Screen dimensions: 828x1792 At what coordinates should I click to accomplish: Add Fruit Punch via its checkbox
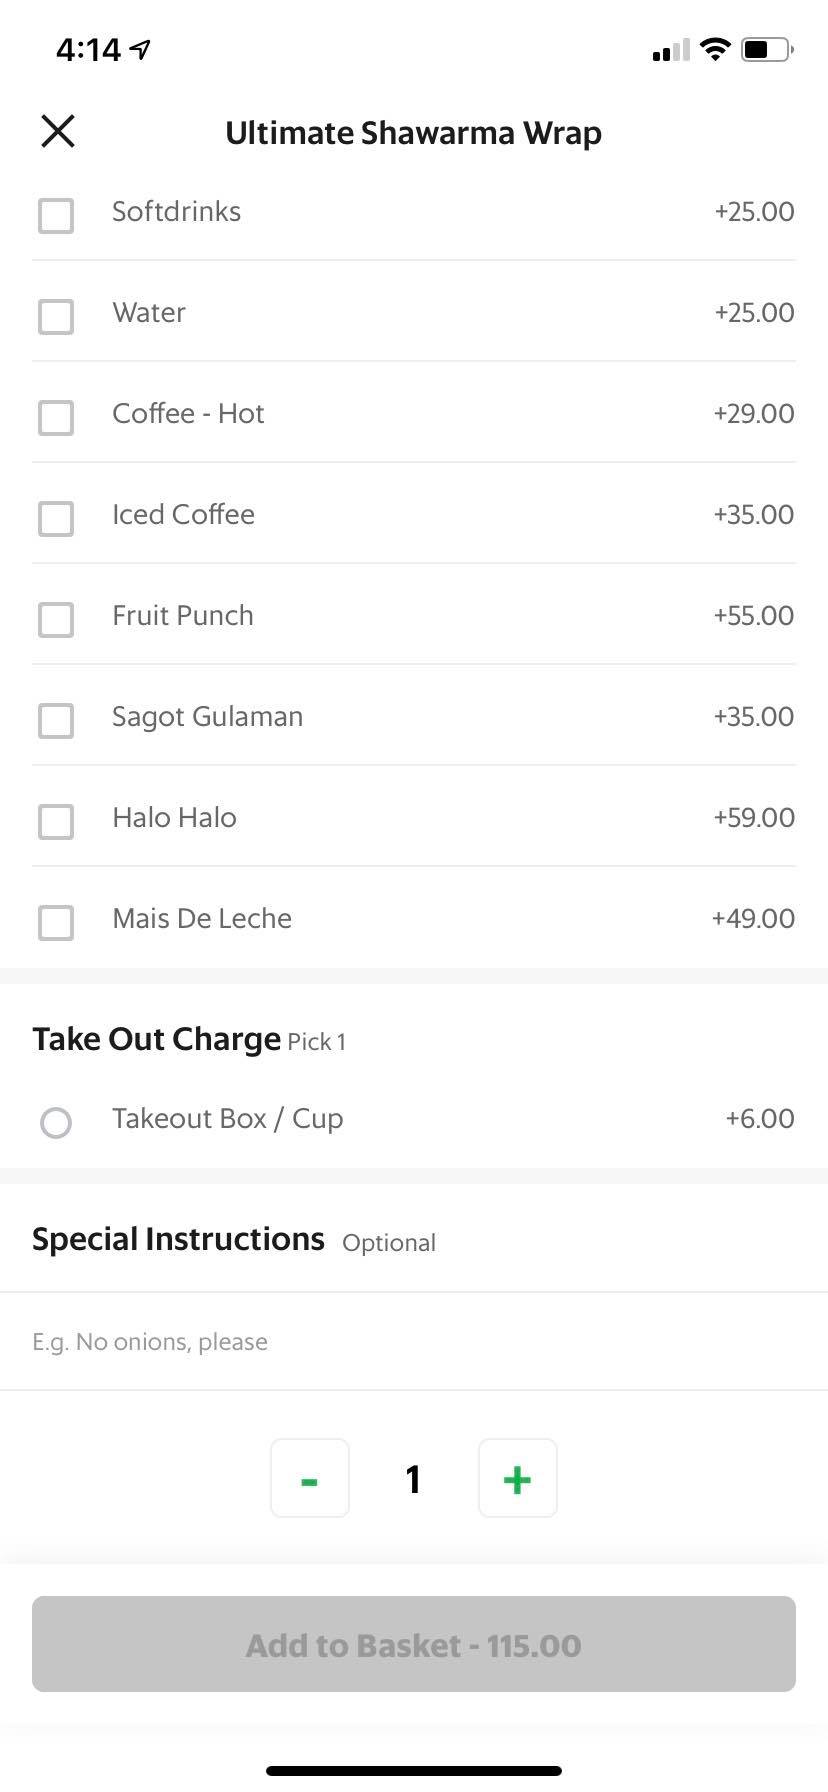coord(56,619)
